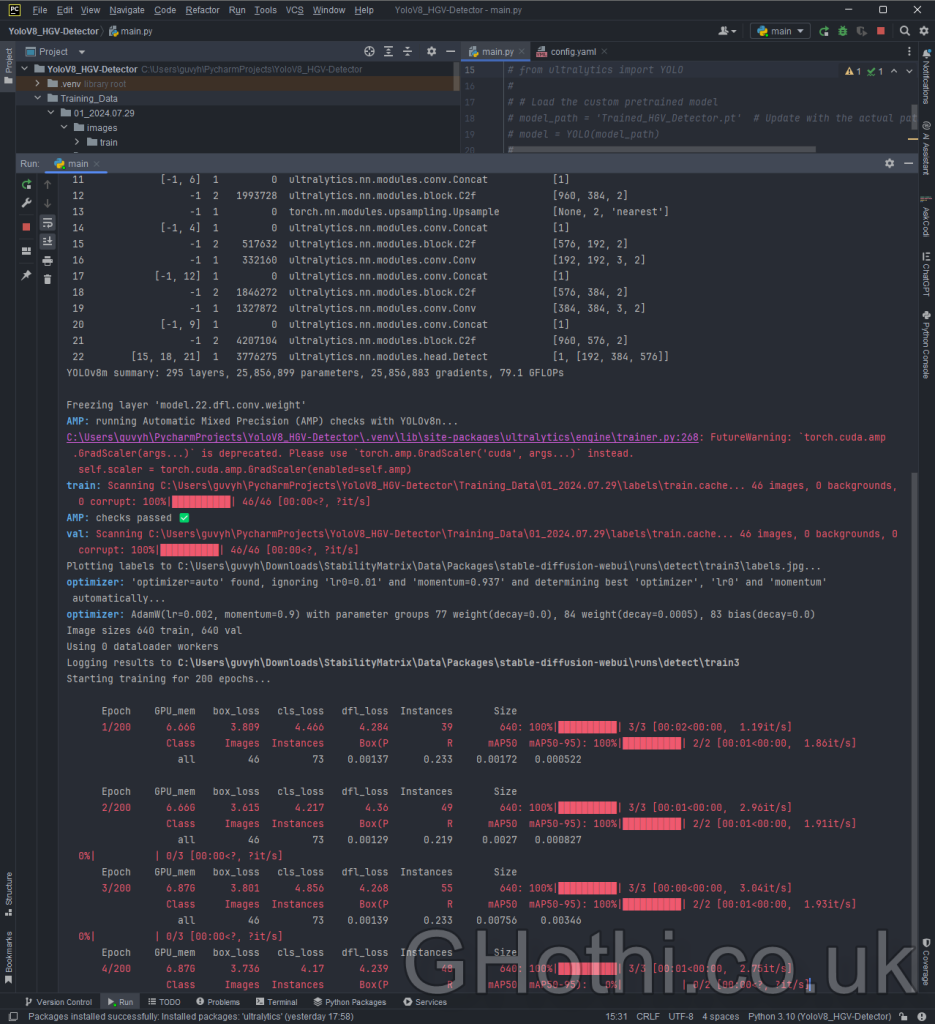The width and height of the screenshot is (935, 1024).
Task: Switch to the config.yaml editor tab
Action: [573, 51]
